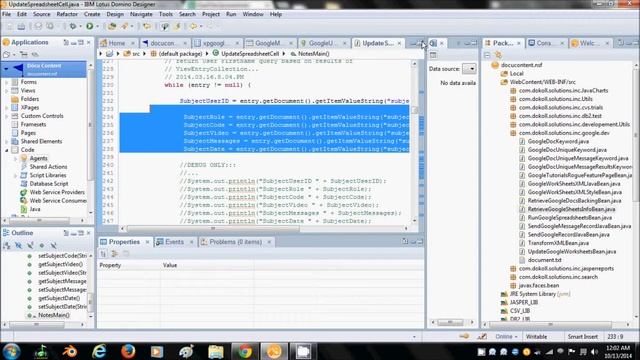Viewport: 640px width, 360px height.
Task: Click the open-type package icon in toolbar
Action: [111, 26]
